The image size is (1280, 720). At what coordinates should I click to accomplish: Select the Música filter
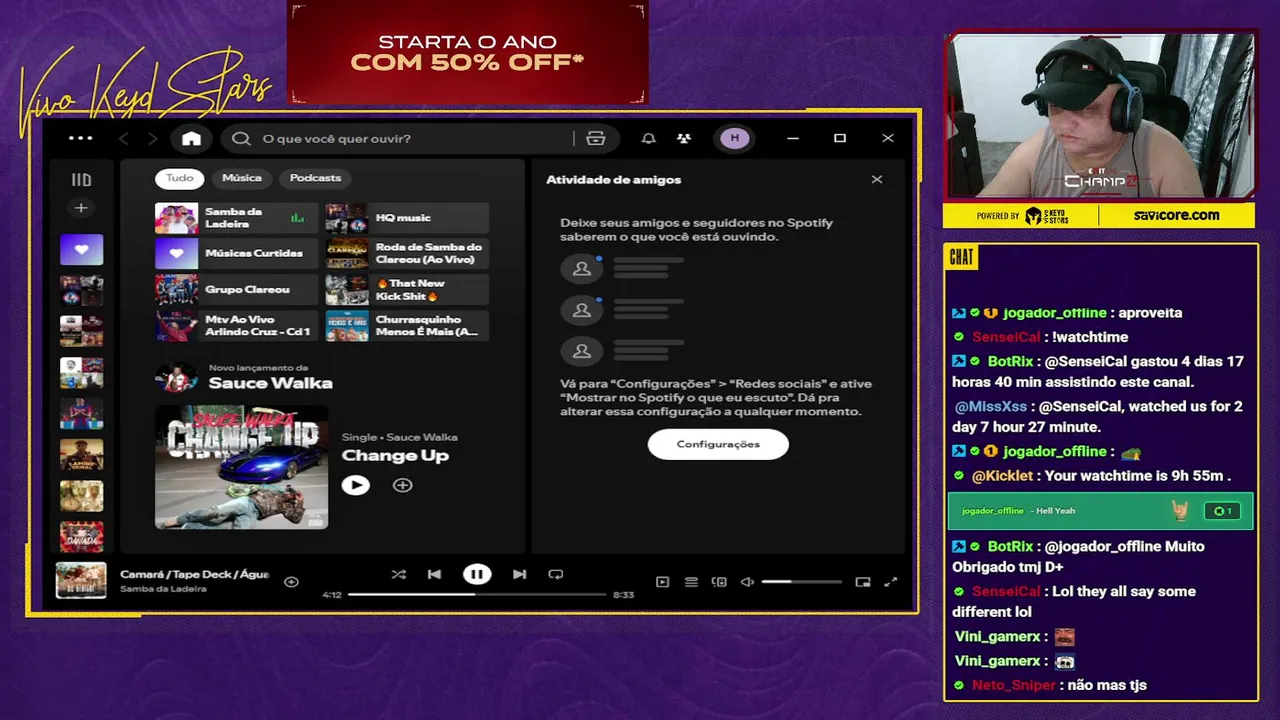242,178
